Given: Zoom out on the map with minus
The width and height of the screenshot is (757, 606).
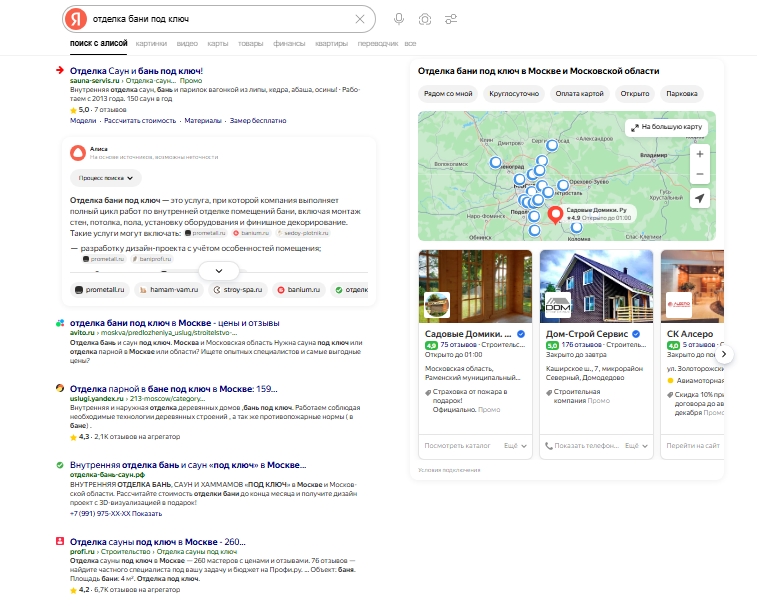Looking at the screenshot, I should (699, 175).
